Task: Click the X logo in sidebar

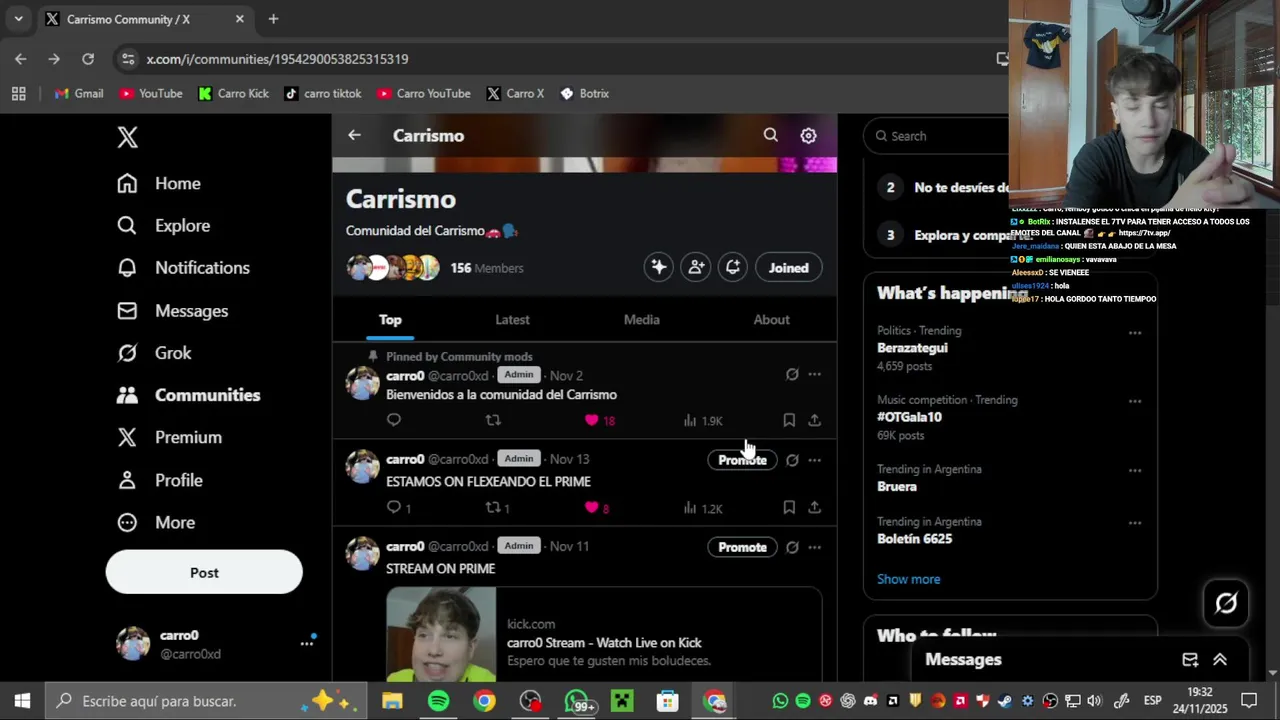Action: point(127,137)
